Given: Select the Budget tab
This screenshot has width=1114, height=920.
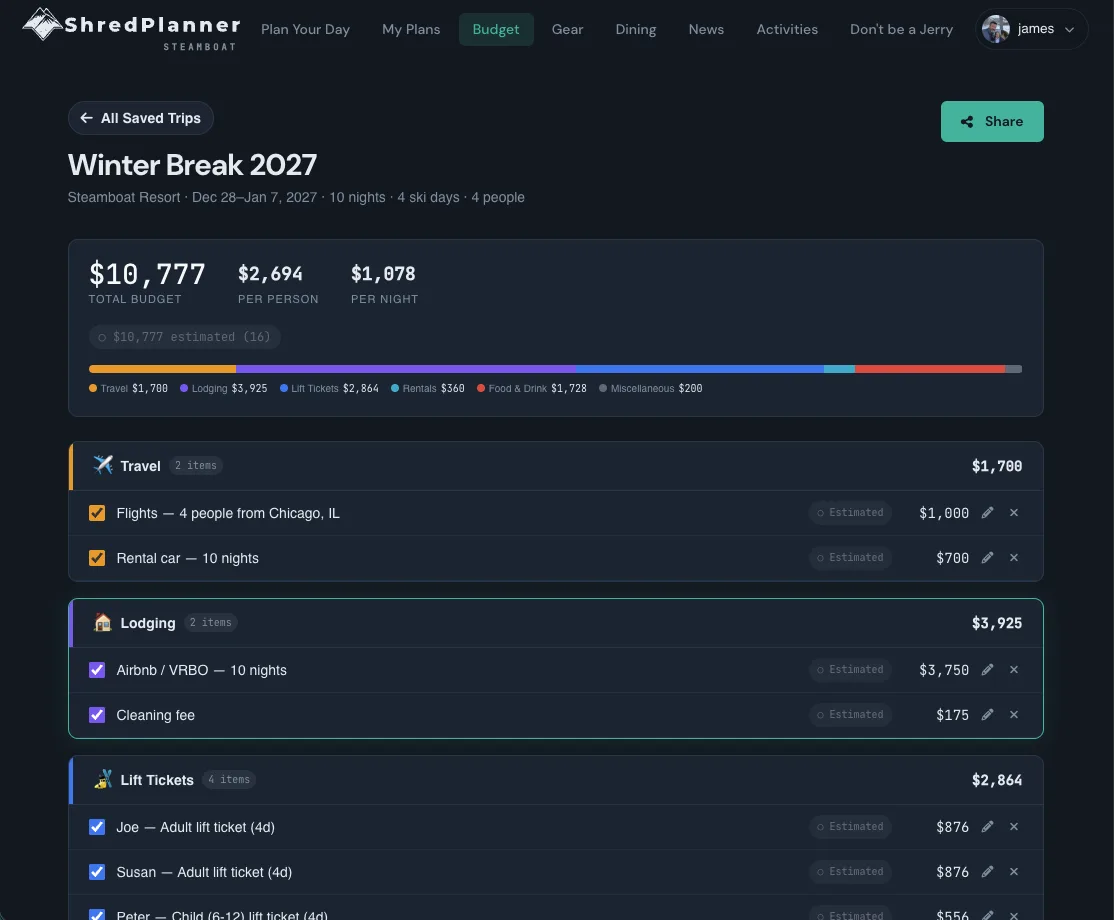Looking at the screenshot, I should coord(496,29).
